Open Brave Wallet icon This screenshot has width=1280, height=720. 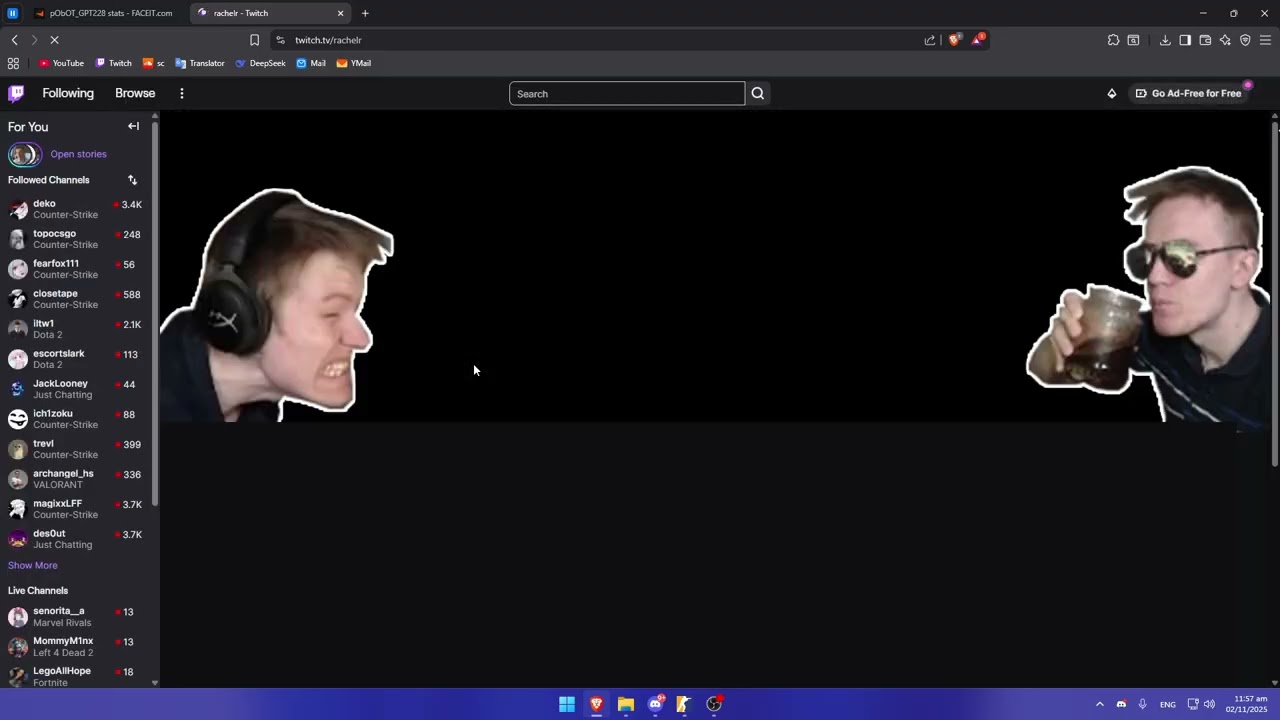pyautogui.click(x=1205, y=40)
